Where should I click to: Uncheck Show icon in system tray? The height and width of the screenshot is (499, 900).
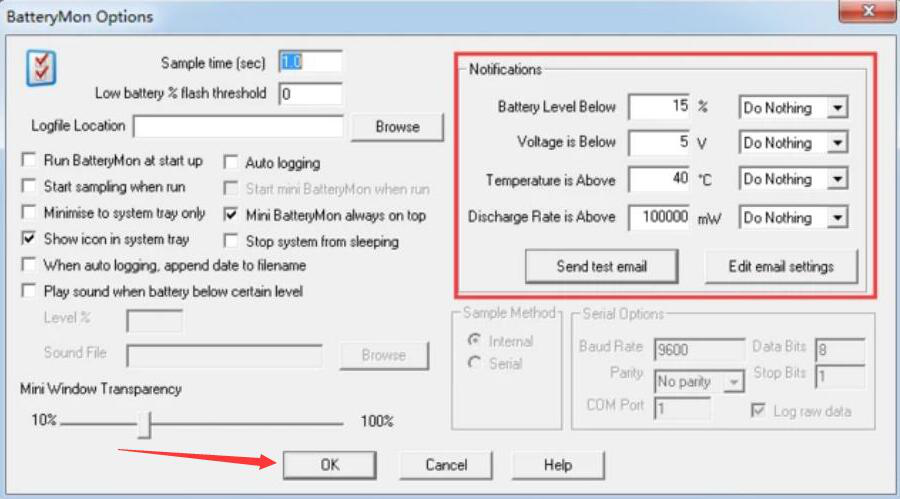[29, 238]
